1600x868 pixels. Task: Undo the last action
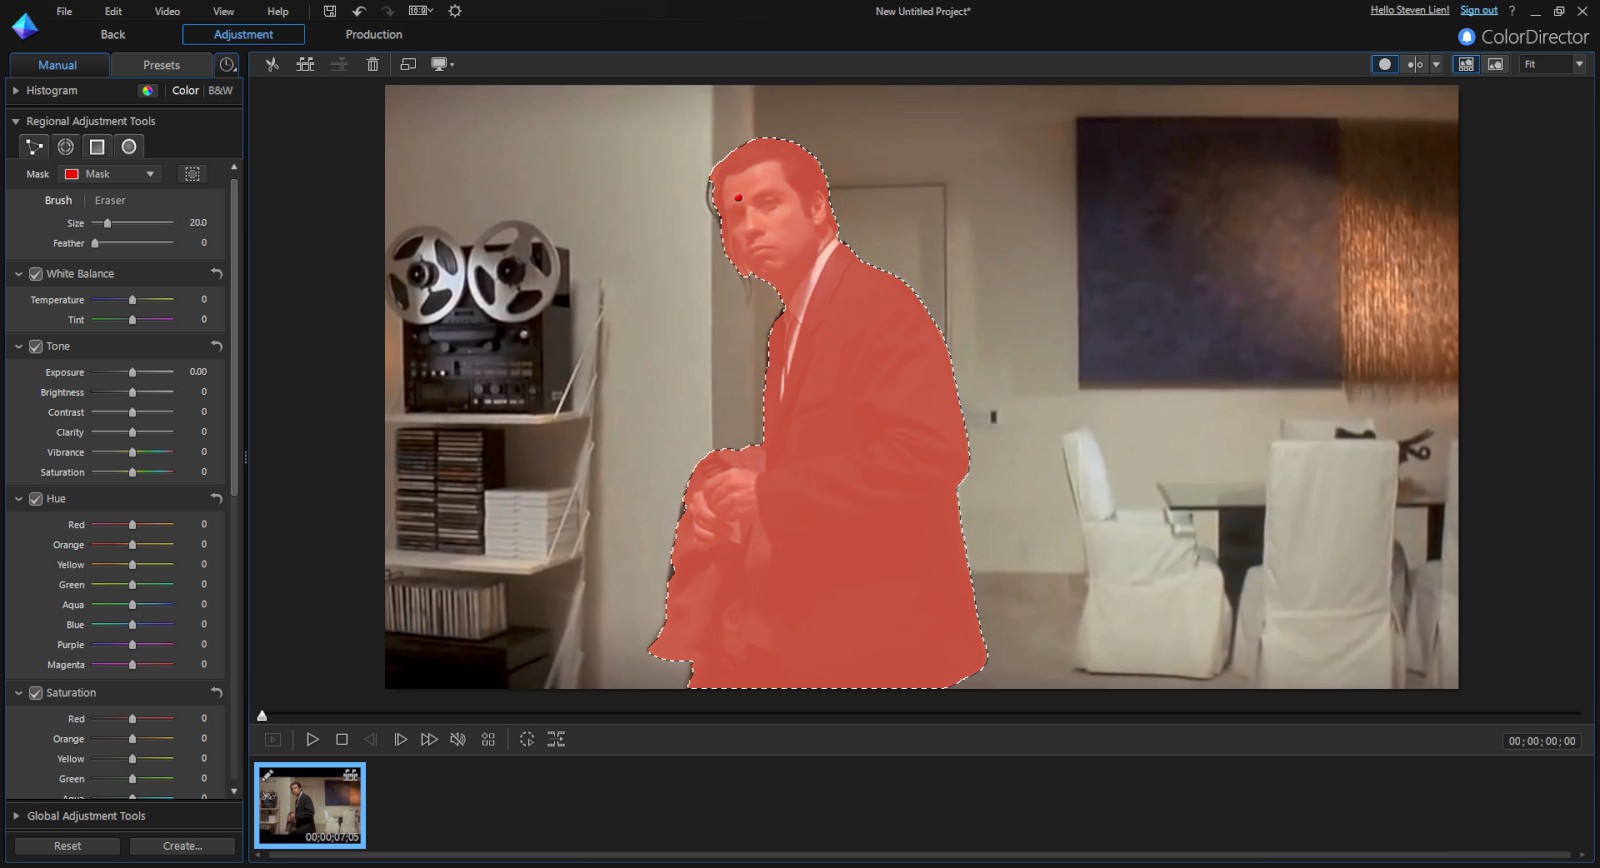click(x=359, y=11)
